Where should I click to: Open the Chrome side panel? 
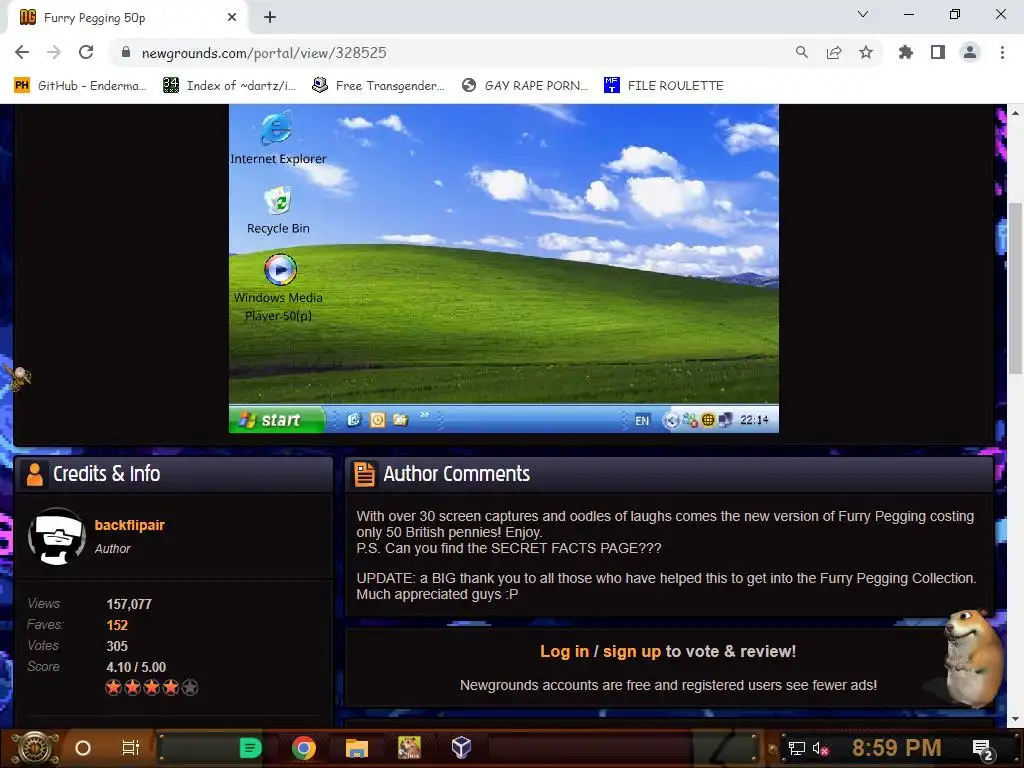[937, 52]
